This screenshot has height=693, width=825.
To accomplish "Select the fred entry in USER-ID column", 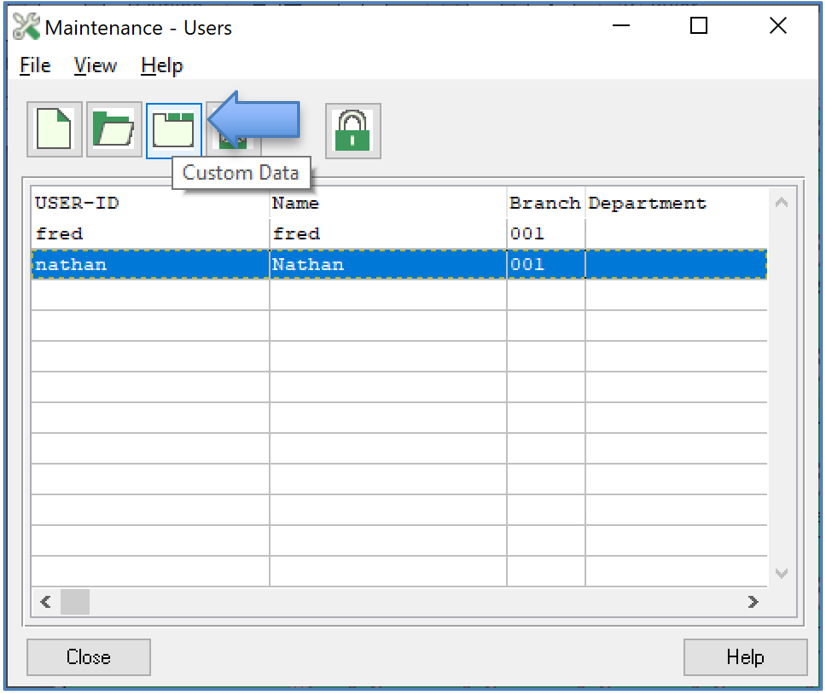I will click(60, 234).
